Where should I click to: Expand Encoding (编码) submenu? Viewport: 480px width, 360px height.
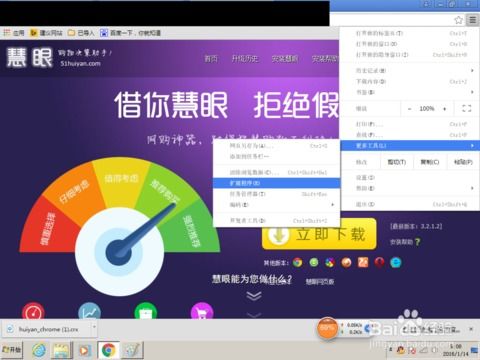[x=276, y=204]
